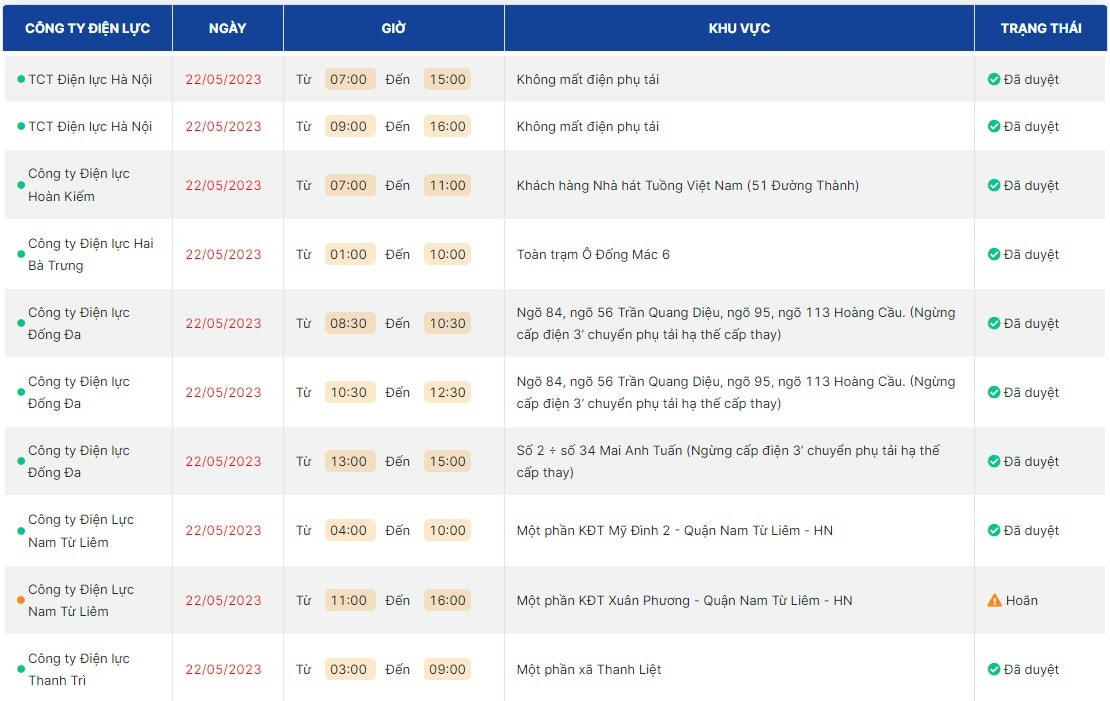Click green check icon in Thanh Trì row
The width and height of the screenshot is (1110, 701).
(x=994, y=670)
